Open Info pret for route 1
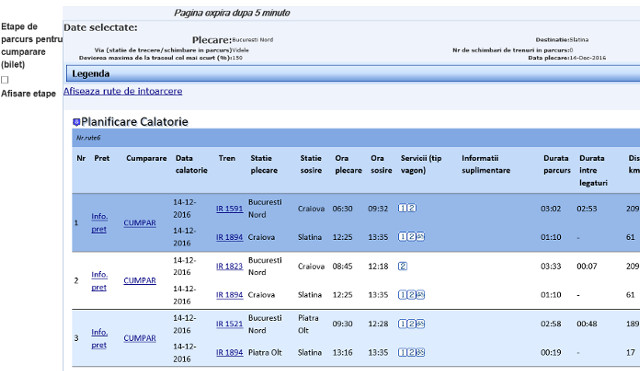The height and width of the screenshot is (371, 640). click(99, 222)
